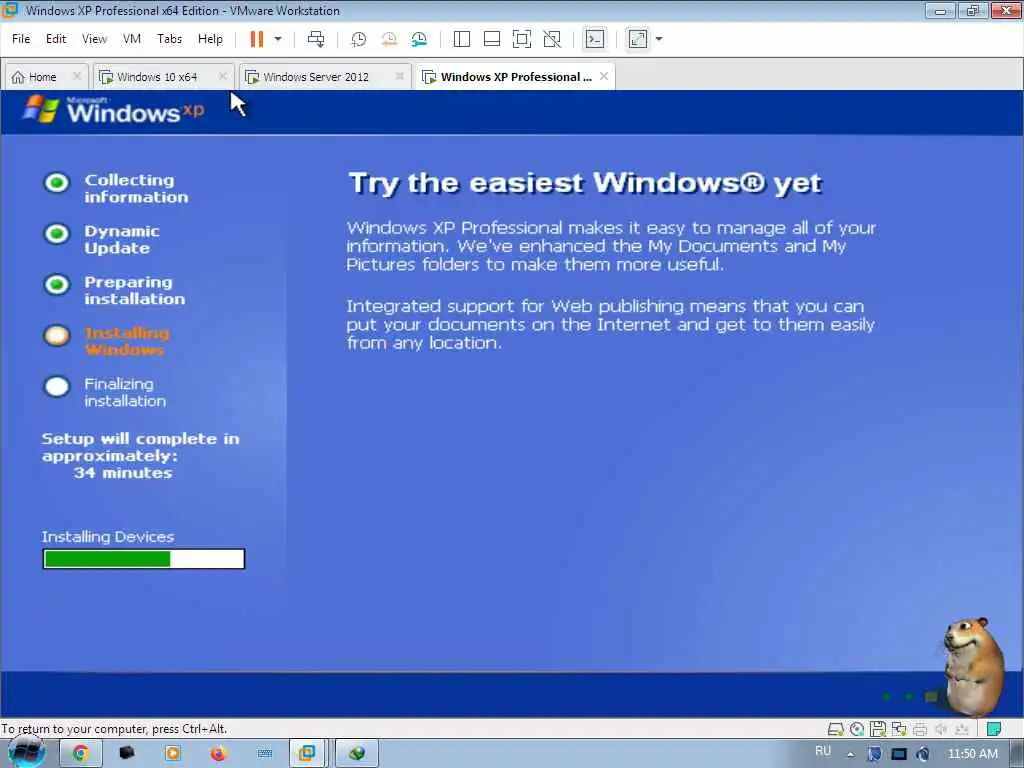The width and height of the screenshot is (1024, 768).
Task: Click the Finalizing installation step indicator
Action: click(x=57, y=387)
